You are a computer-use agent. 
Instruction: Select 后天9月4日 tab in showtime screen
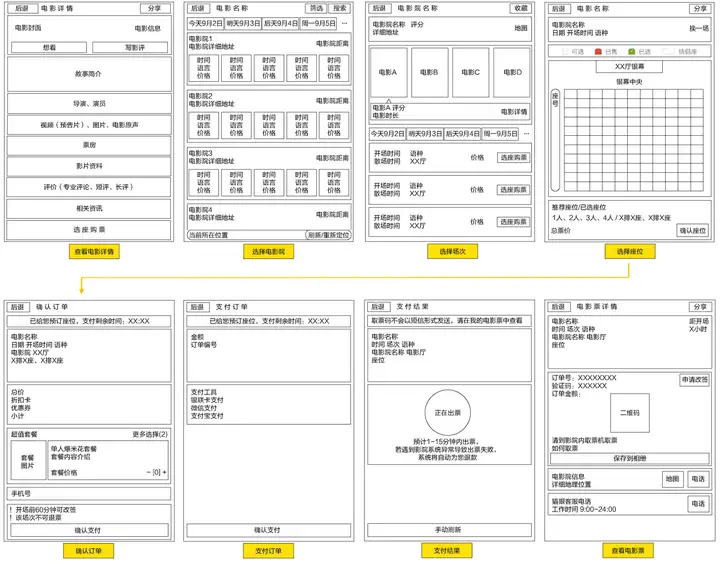[462, 134]
